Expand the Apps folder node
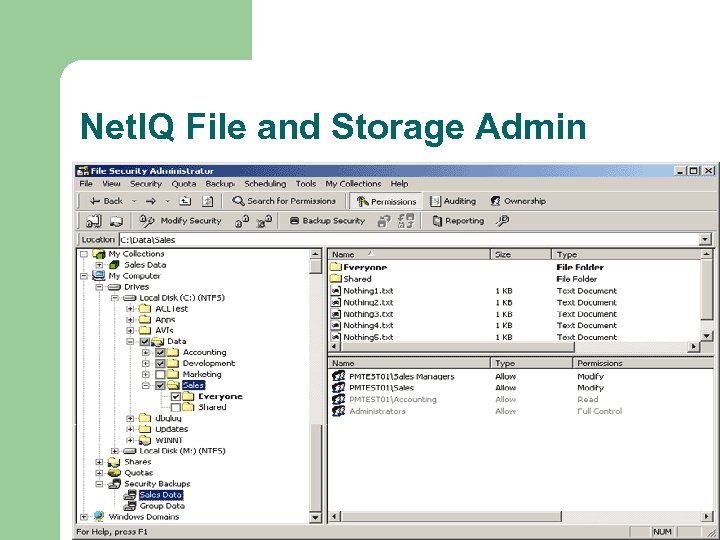720x540 pixels. point(130,320)
